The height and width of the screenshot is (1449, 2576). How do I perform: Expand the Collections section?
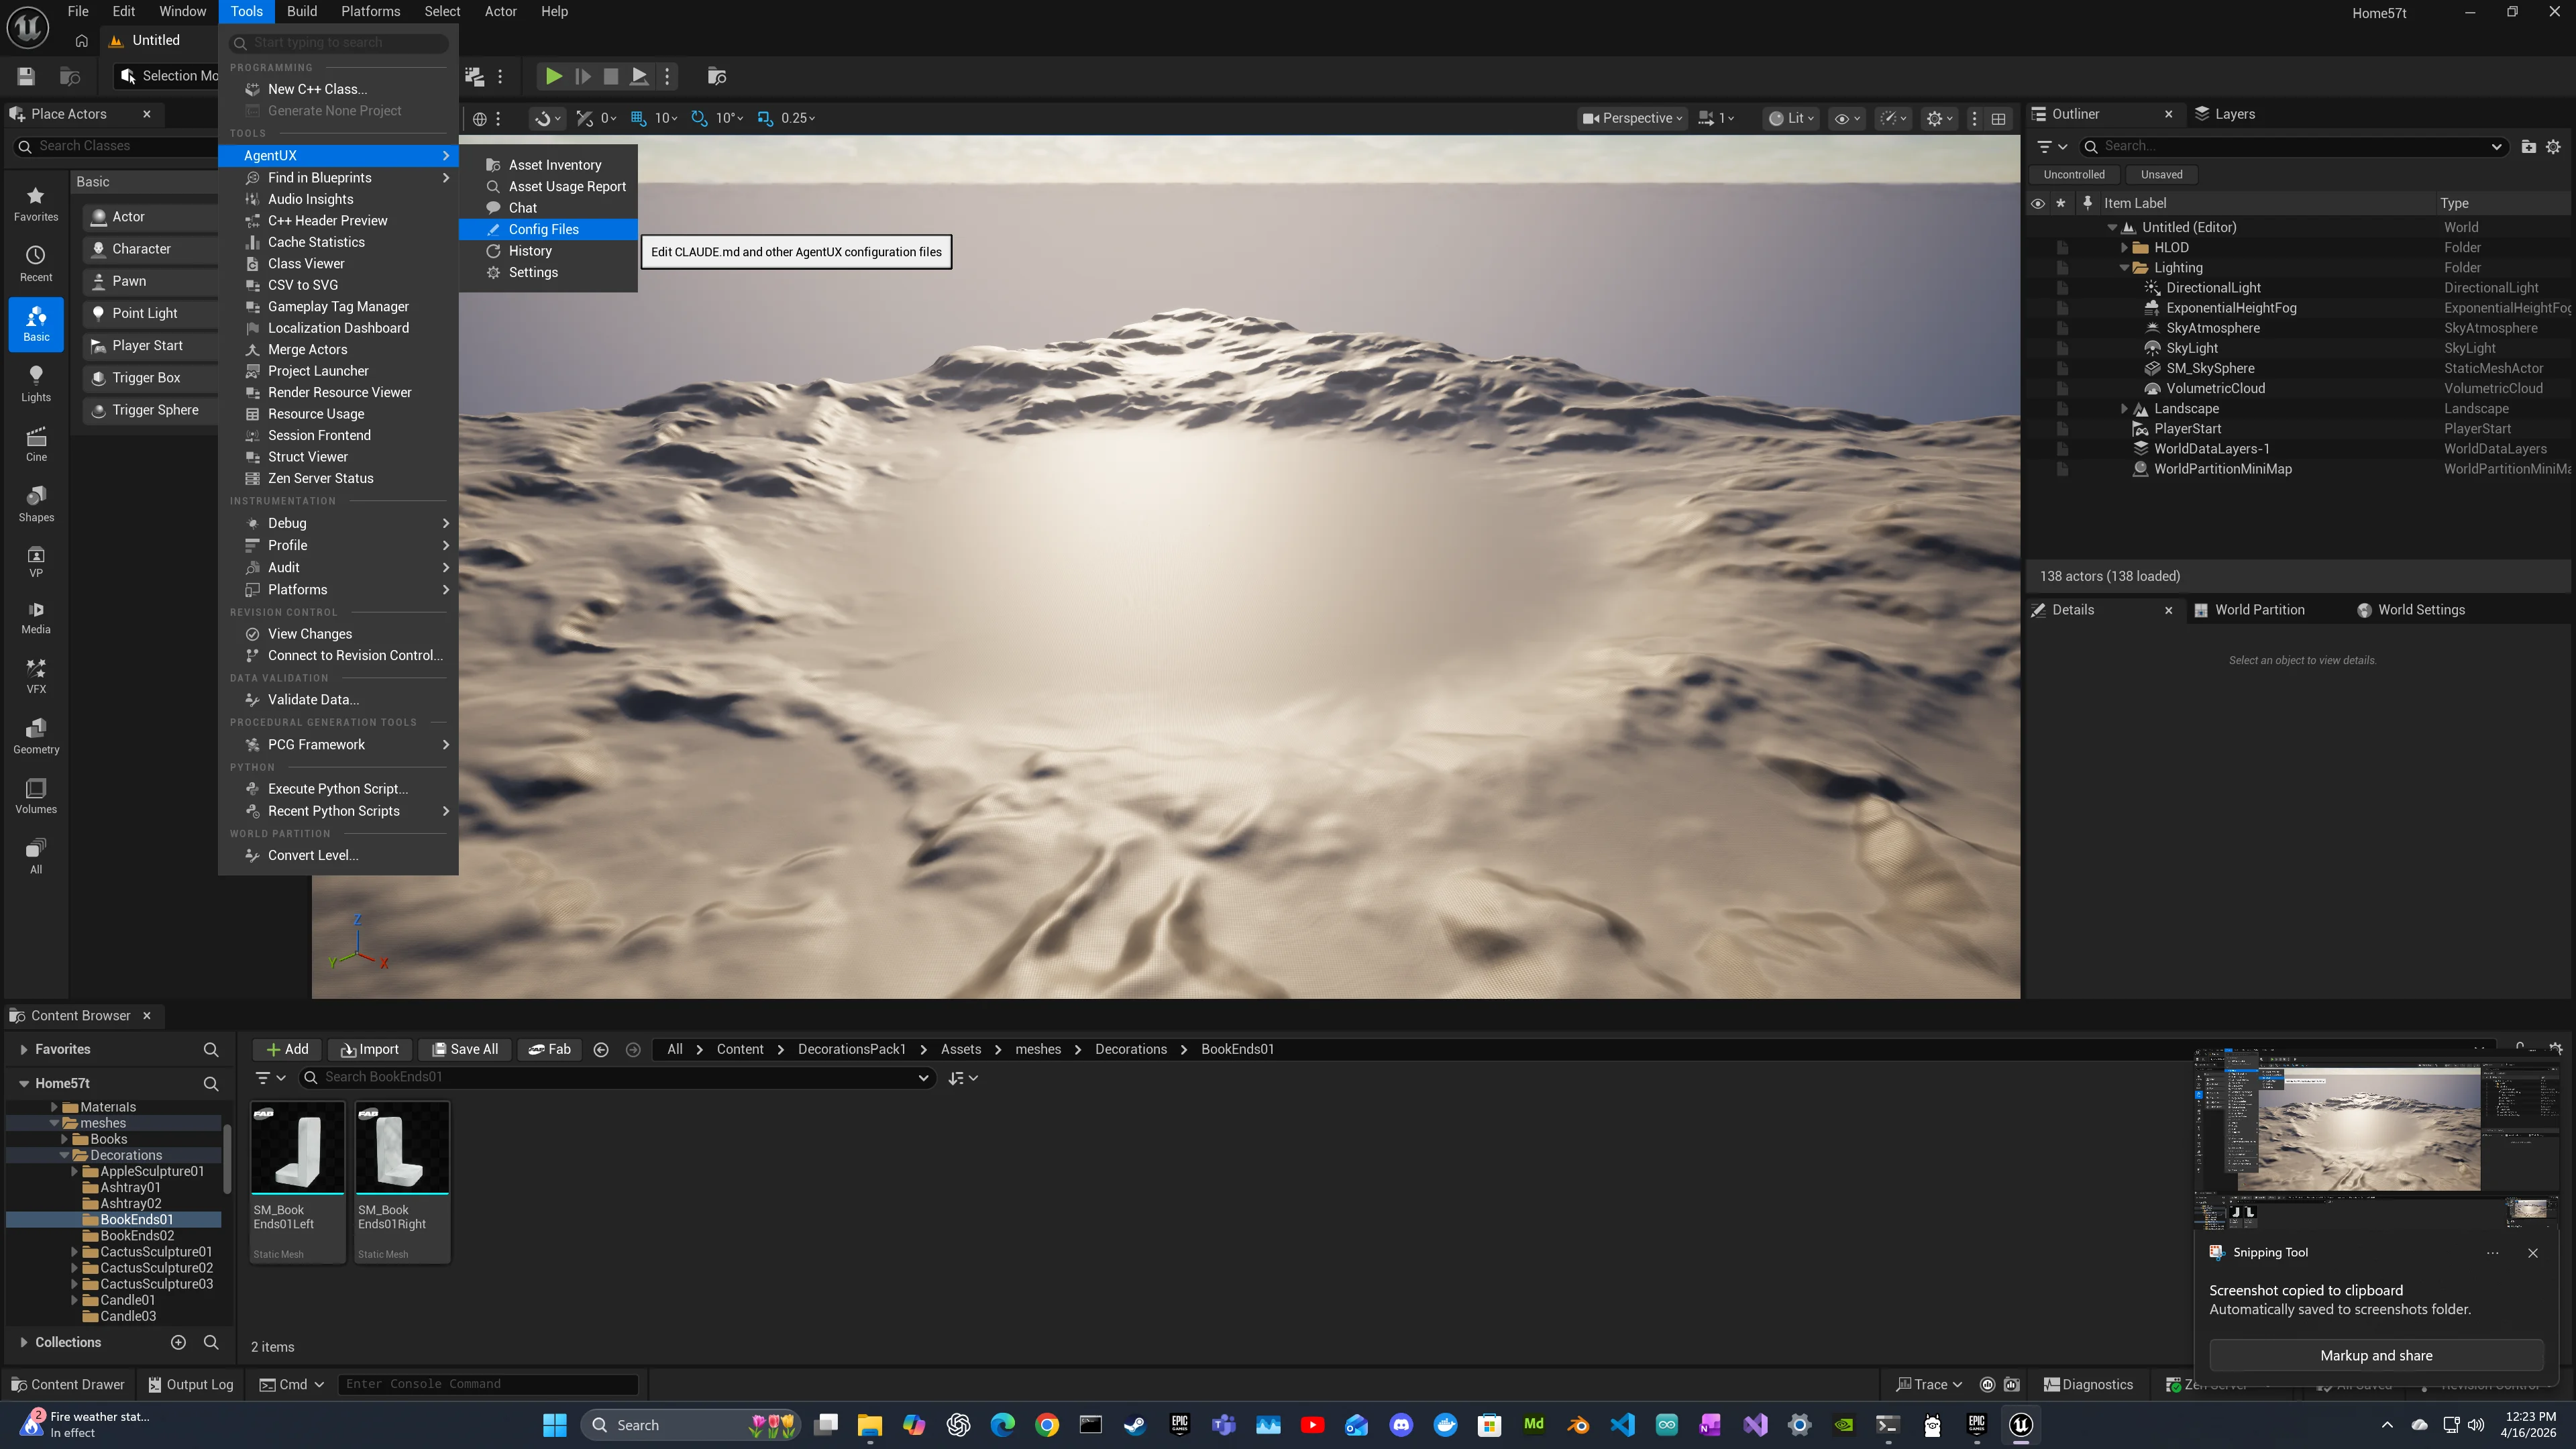pyautogui.click(x=23, y=1342)
